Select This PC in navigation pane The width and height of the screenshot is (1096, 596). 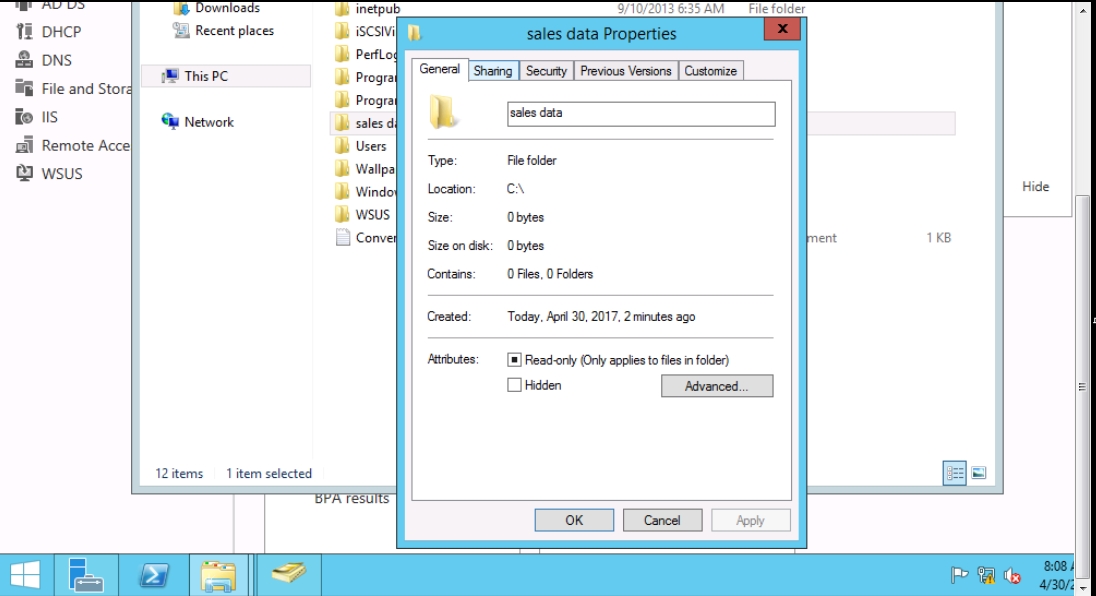coord(205,76)
